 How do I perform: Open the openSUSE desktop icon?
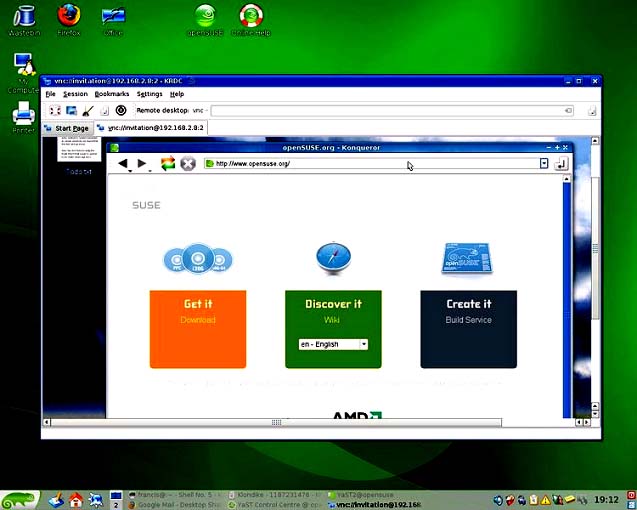(203, 17)
